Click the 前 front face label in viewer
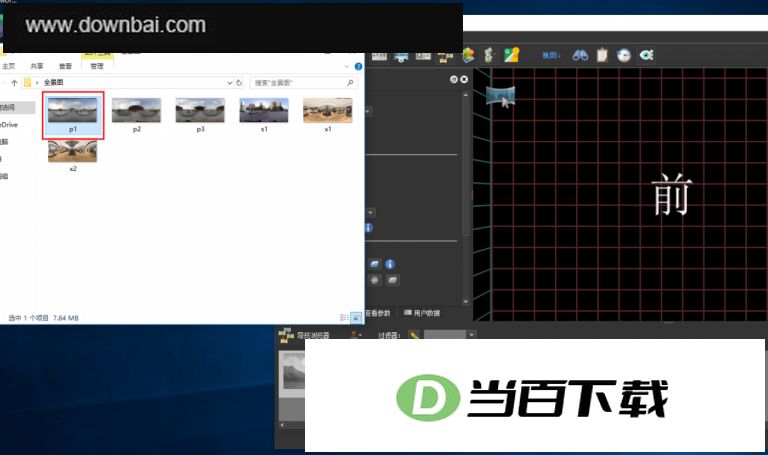 (x=672, y=194)
